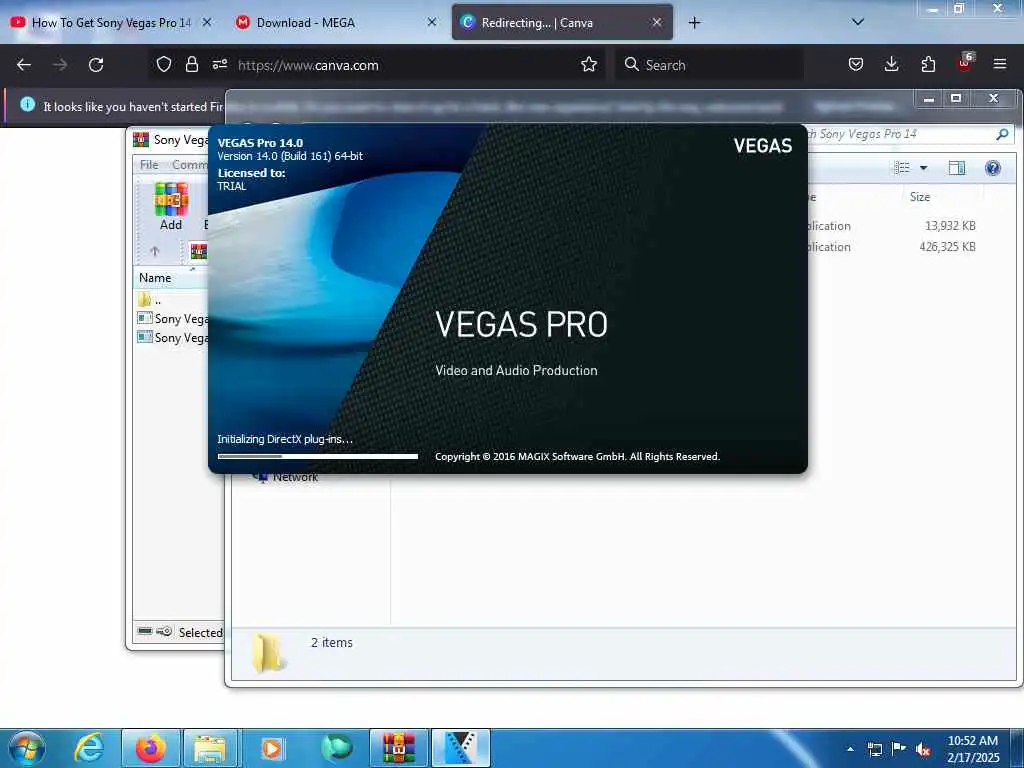Image resolution: width=1024 pixels, height=768 pixels.
Task: Open the site permissions icon
Action: [220, 64]
